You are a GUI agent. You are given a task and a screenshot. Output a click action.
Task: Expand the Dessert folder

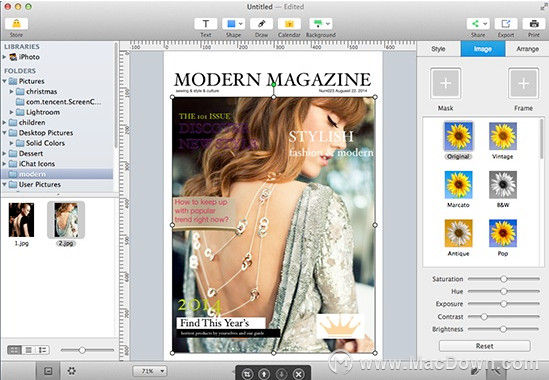tap(4, 153)
